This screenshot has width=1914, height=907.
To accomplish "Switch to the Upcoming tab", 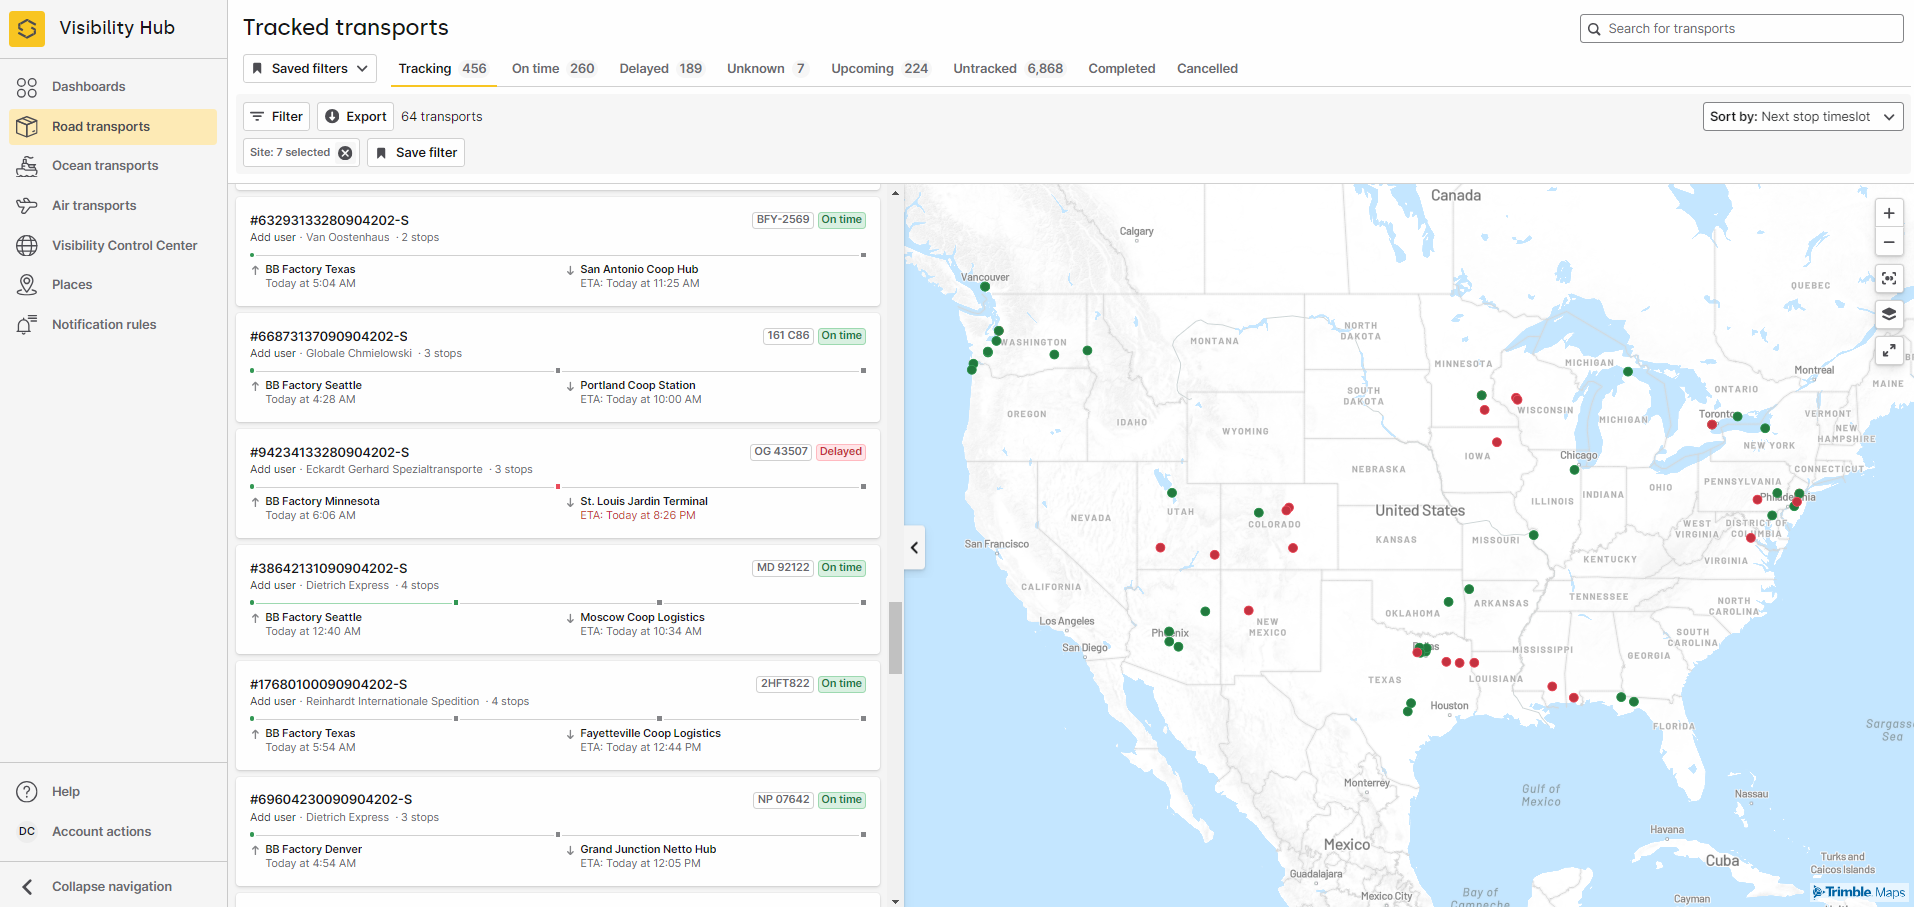I will [x=879, y=69].
